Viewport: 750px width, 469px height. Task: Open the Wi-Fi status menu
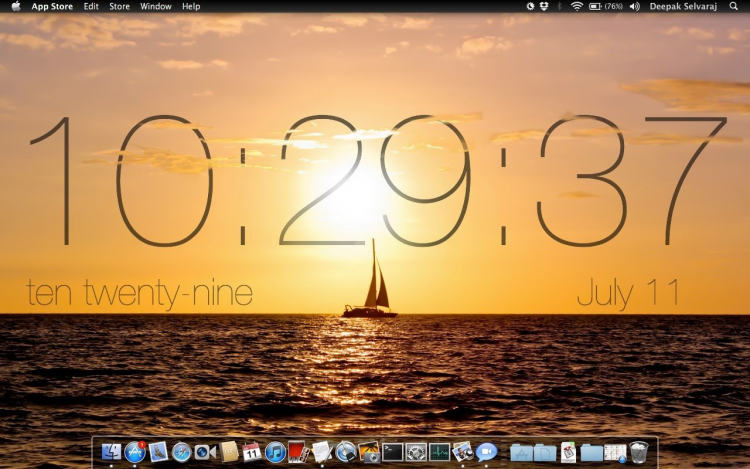point(577,6)
